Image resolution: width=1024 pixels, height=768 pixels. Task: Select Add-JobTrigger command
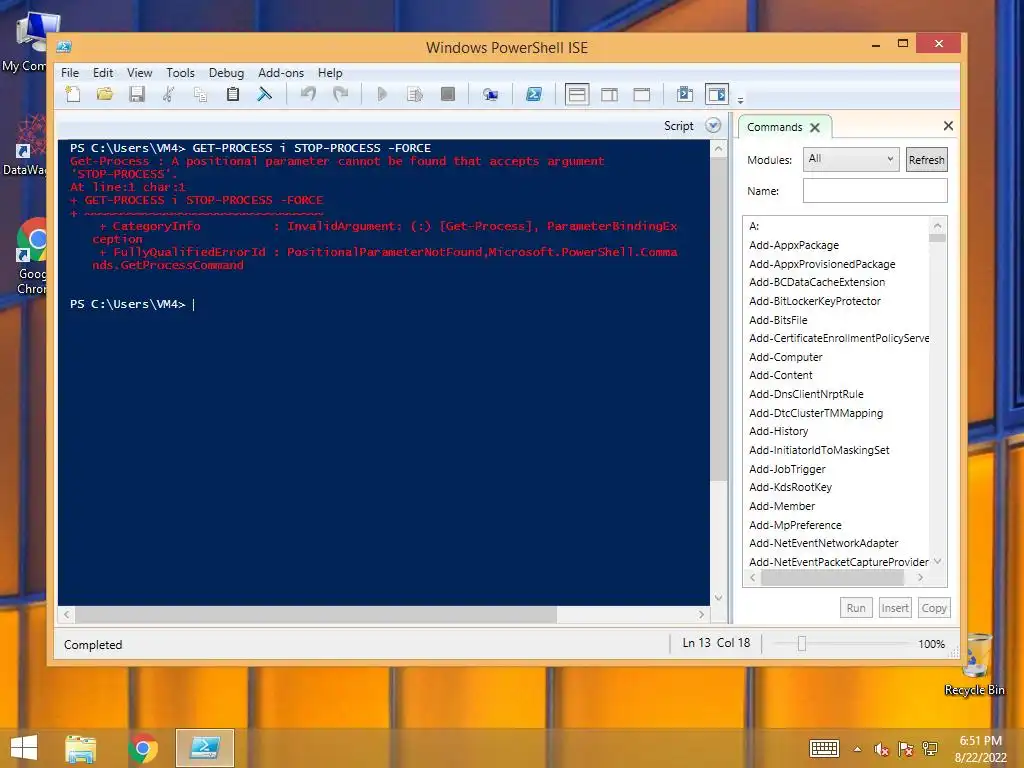point(787,469)
